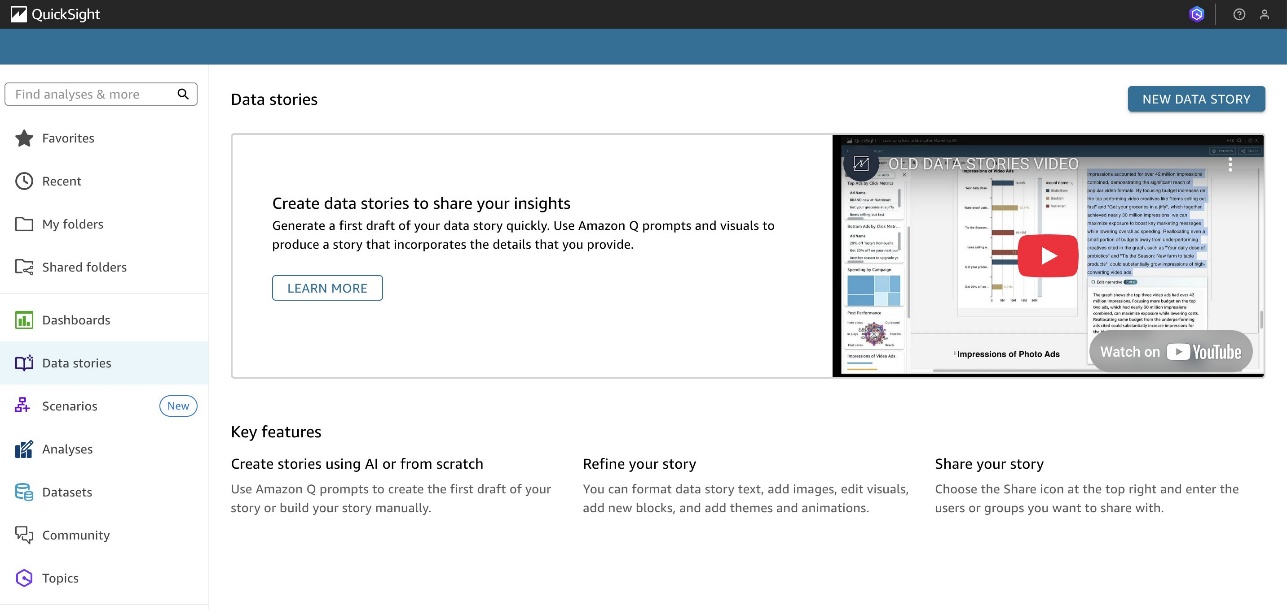Click the video channel avatar icon
Viewport: 1287px width, 613px height.
(861, 163)
